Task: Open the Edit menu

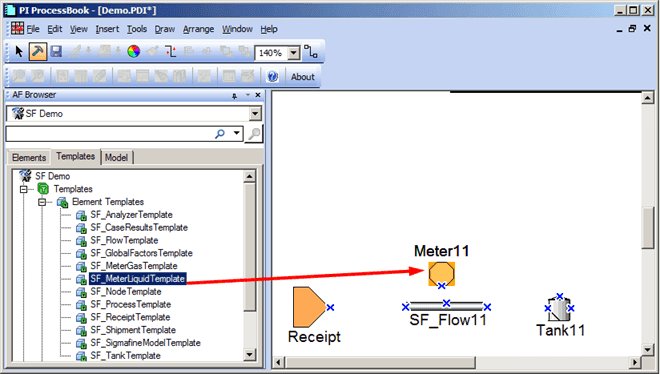Action: click(55, 29)
